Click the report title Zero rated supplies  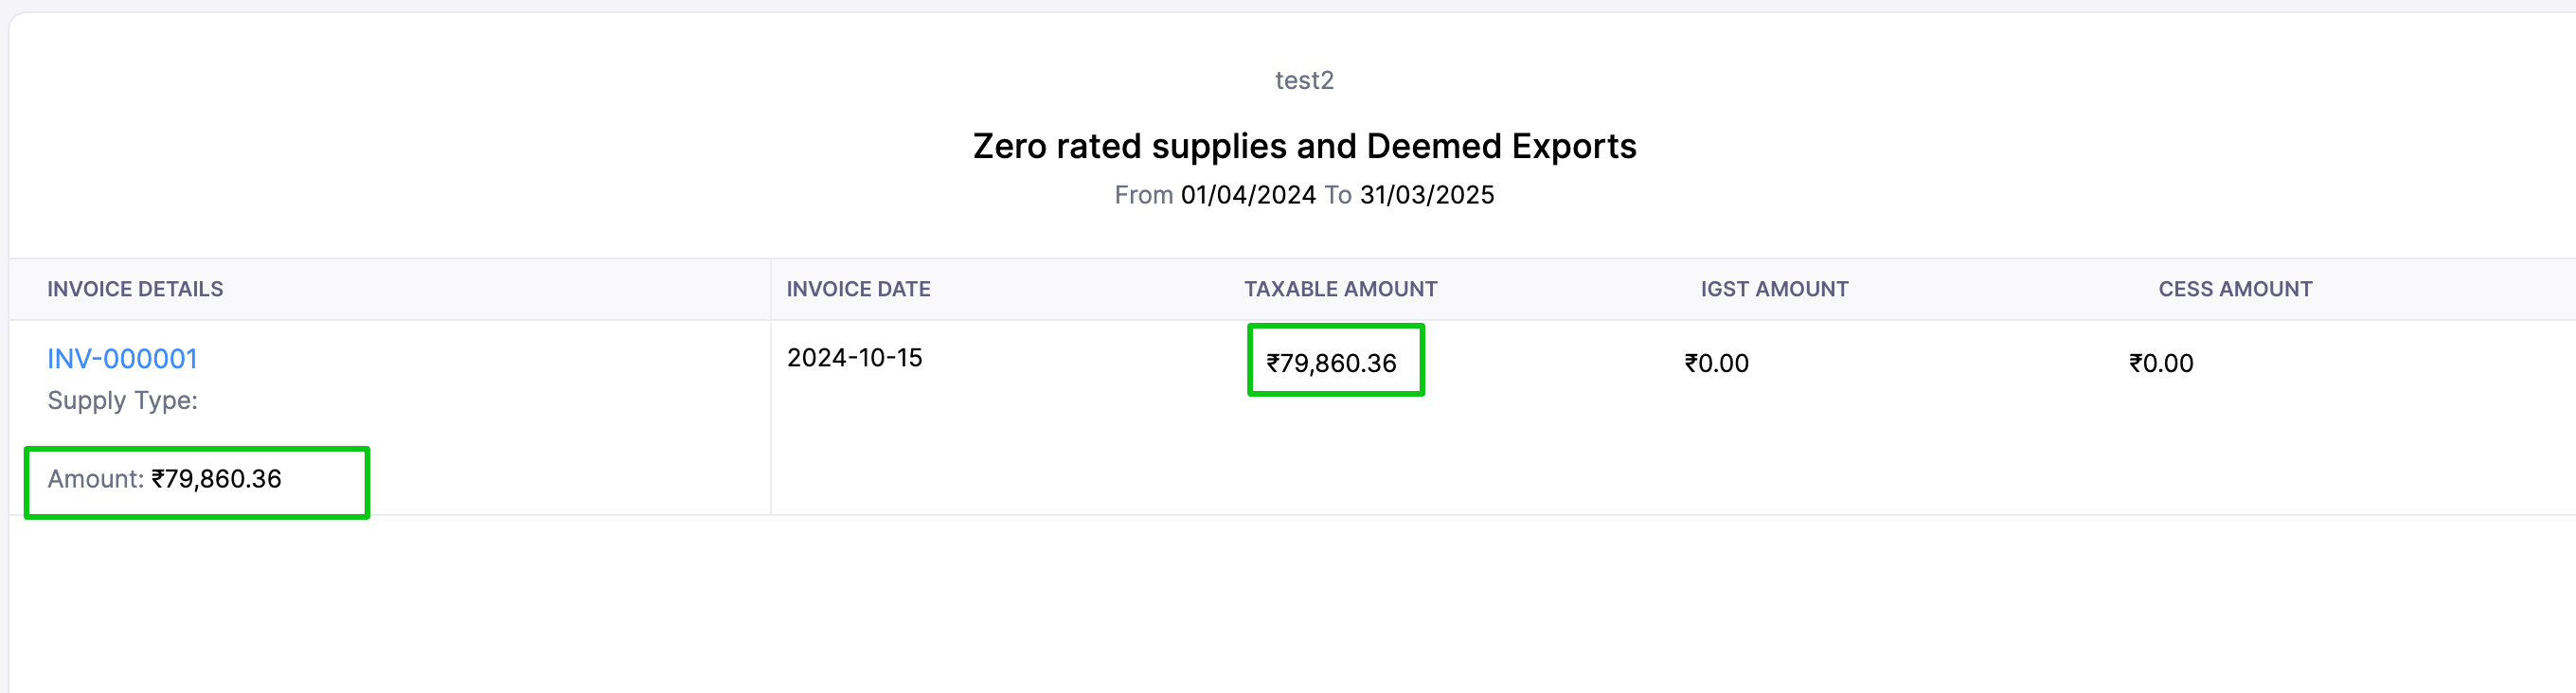1304,147
